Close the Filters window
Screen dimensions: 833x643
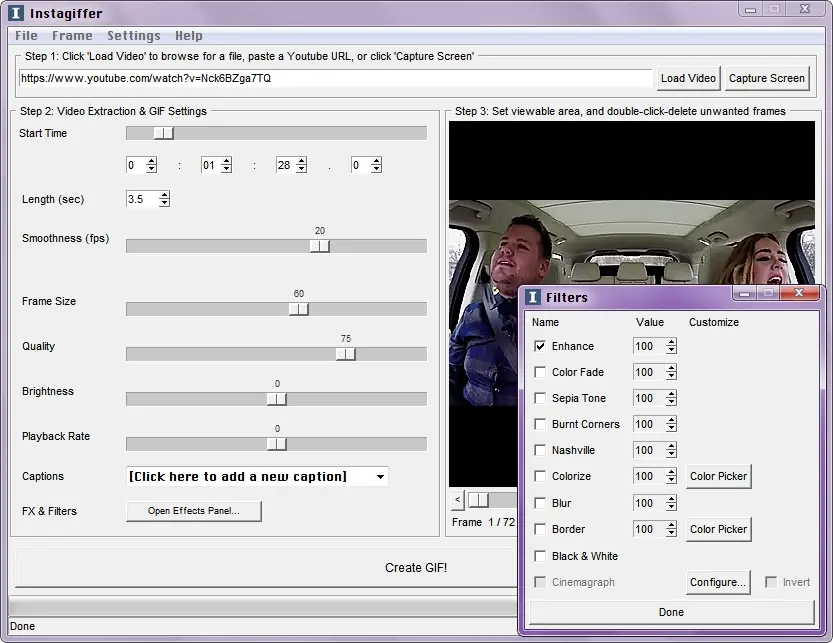(x=798, y=293)
